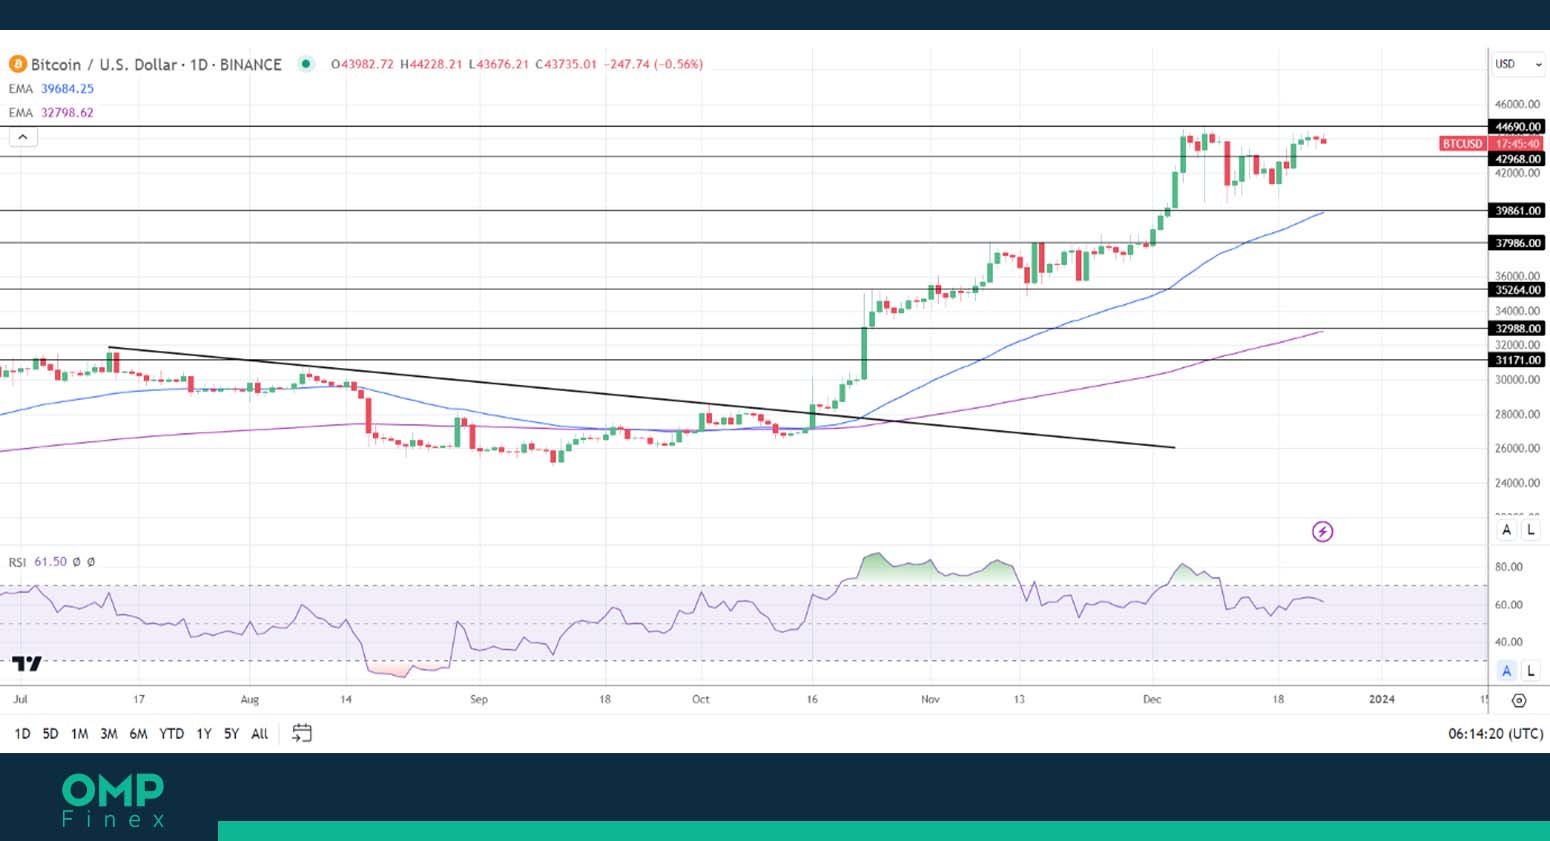Select the All time range
The height and width of the screenshot is (841, 1550).
(260, 734)
